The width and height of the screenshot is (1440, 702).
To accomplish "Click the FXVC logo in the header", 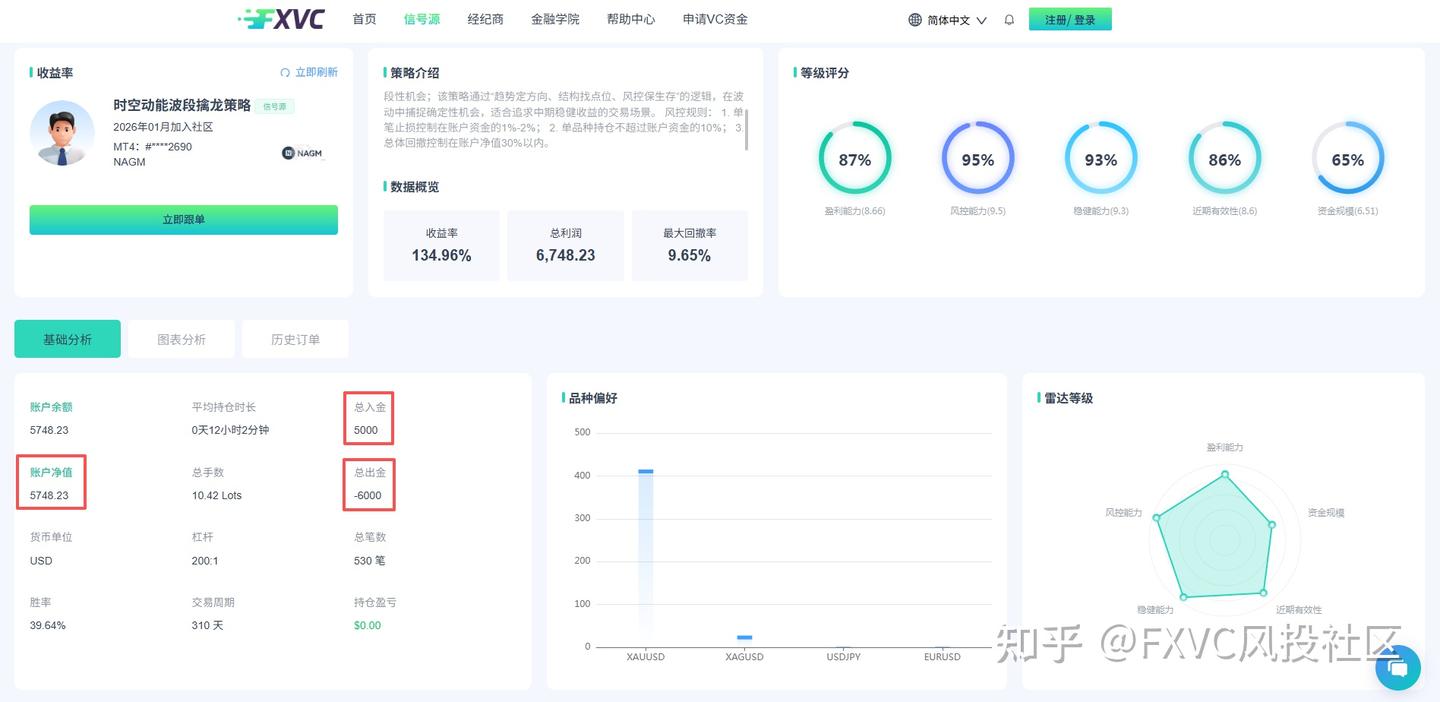I will pos(283,18).
